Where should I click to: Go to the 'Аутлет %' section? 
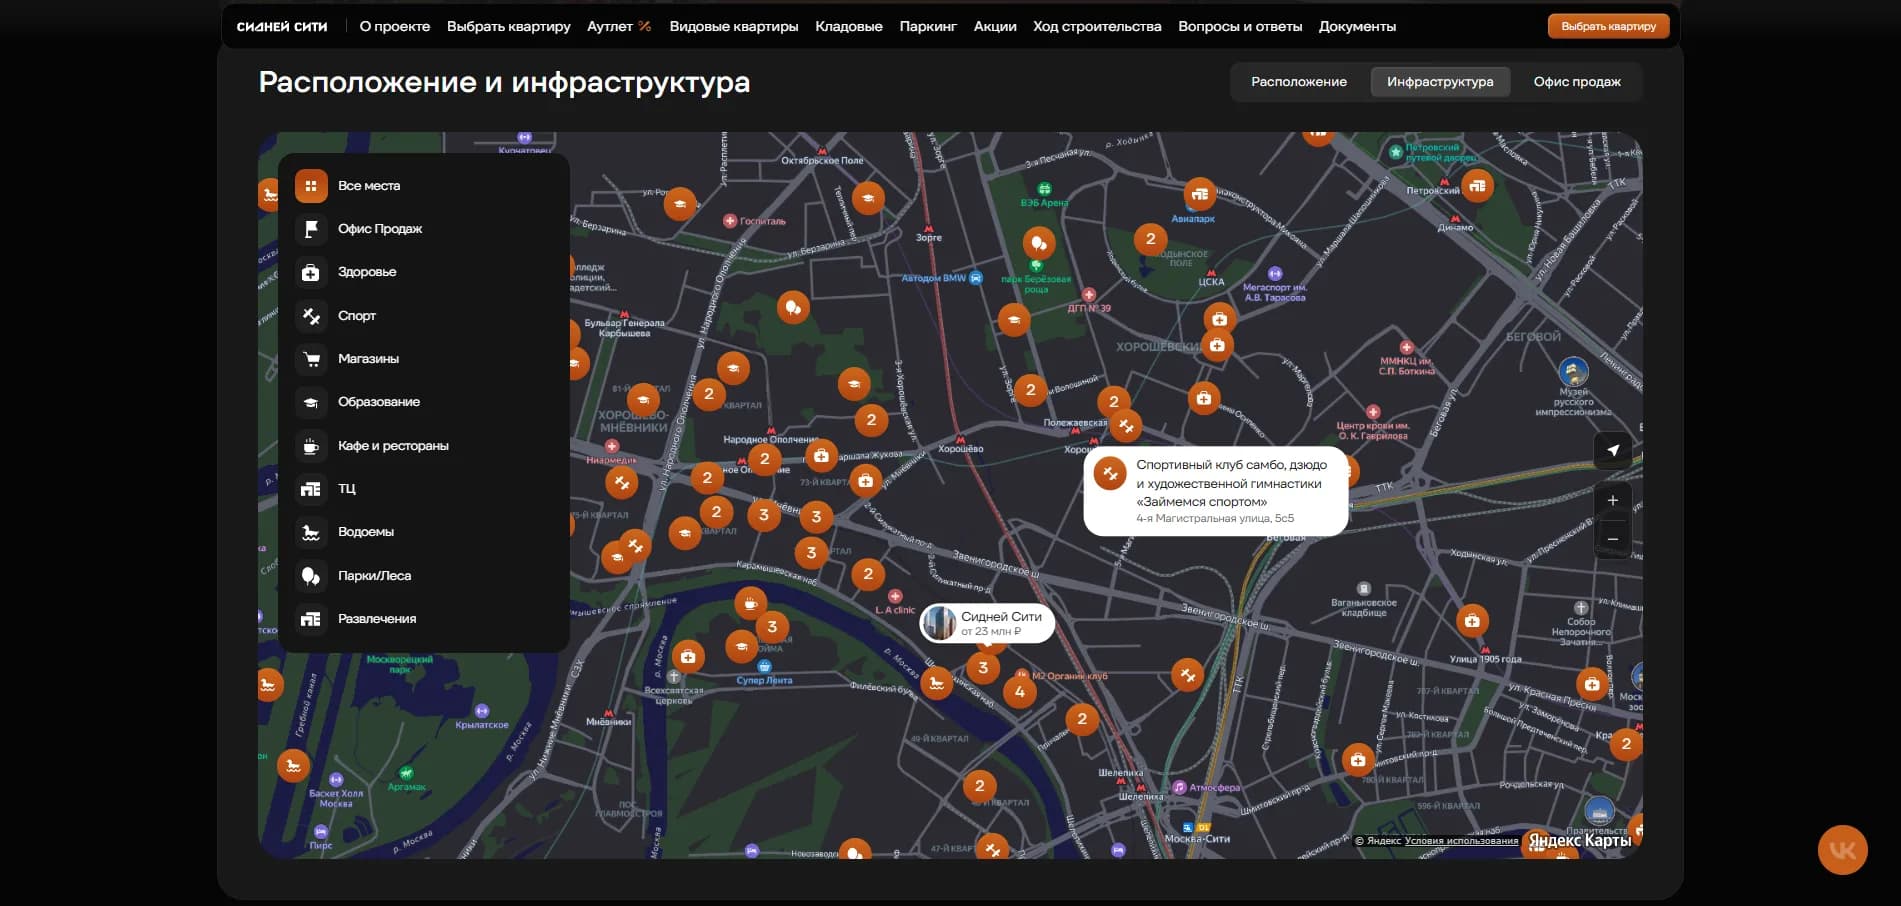click(x=619, y=26)
